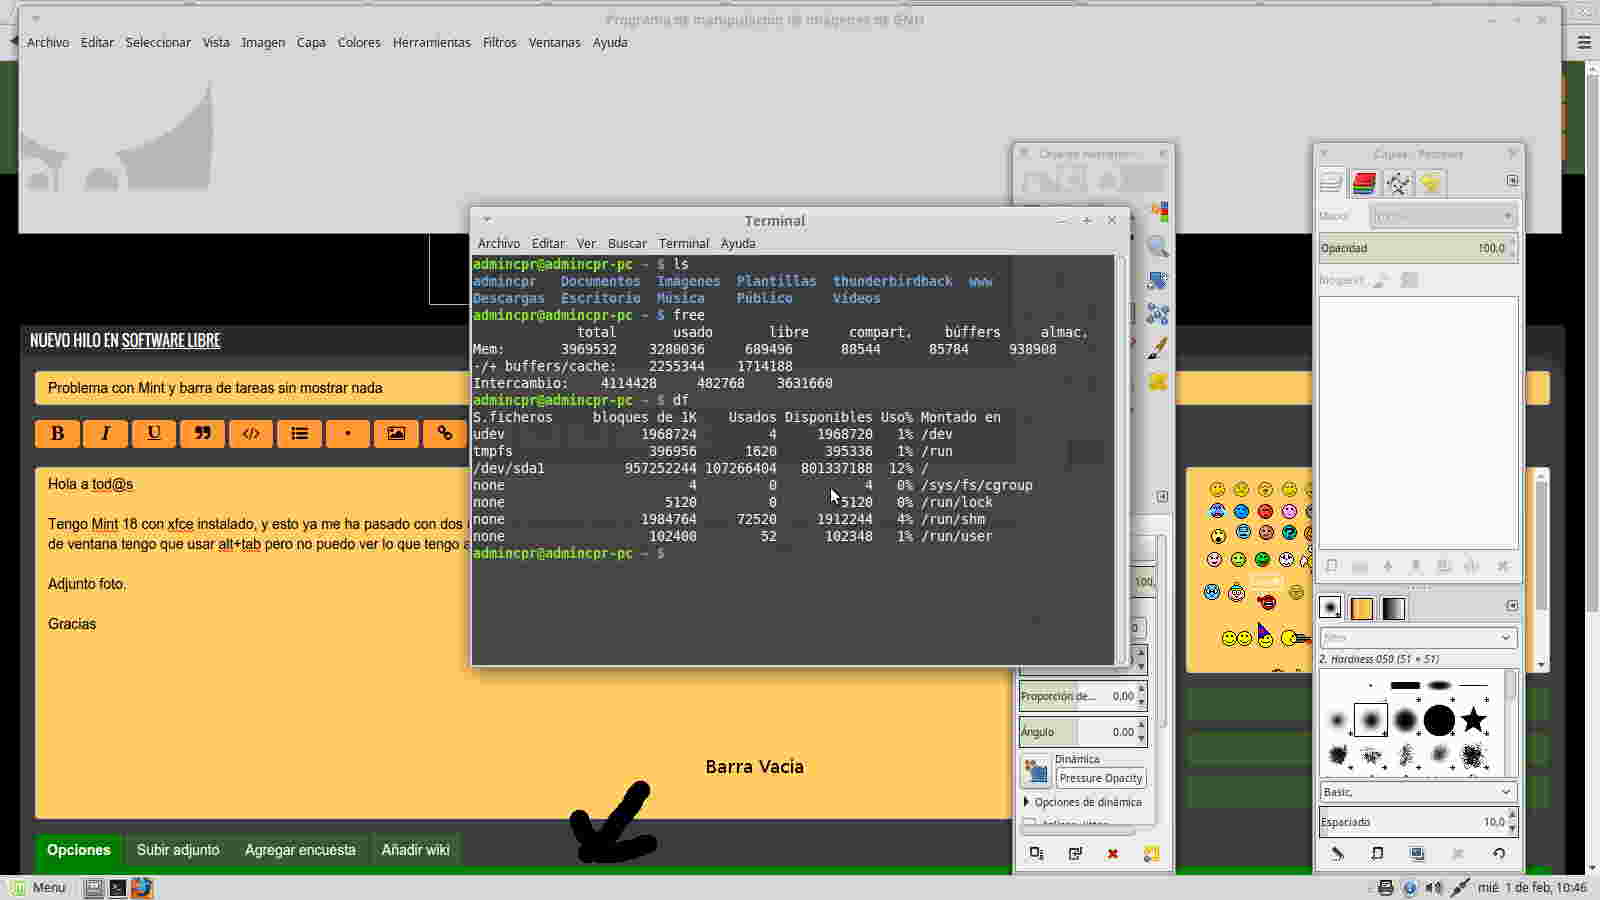Click the Agregar encuesta button
Viewport: 1600px width, 900px height.
coord(300,850)
